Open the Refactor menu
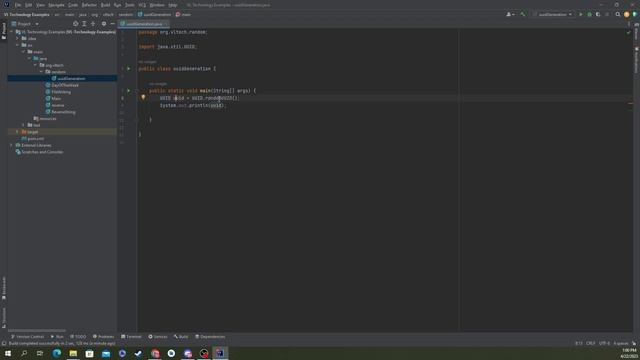This screenshot has height=360, width=640. [89, 5]
